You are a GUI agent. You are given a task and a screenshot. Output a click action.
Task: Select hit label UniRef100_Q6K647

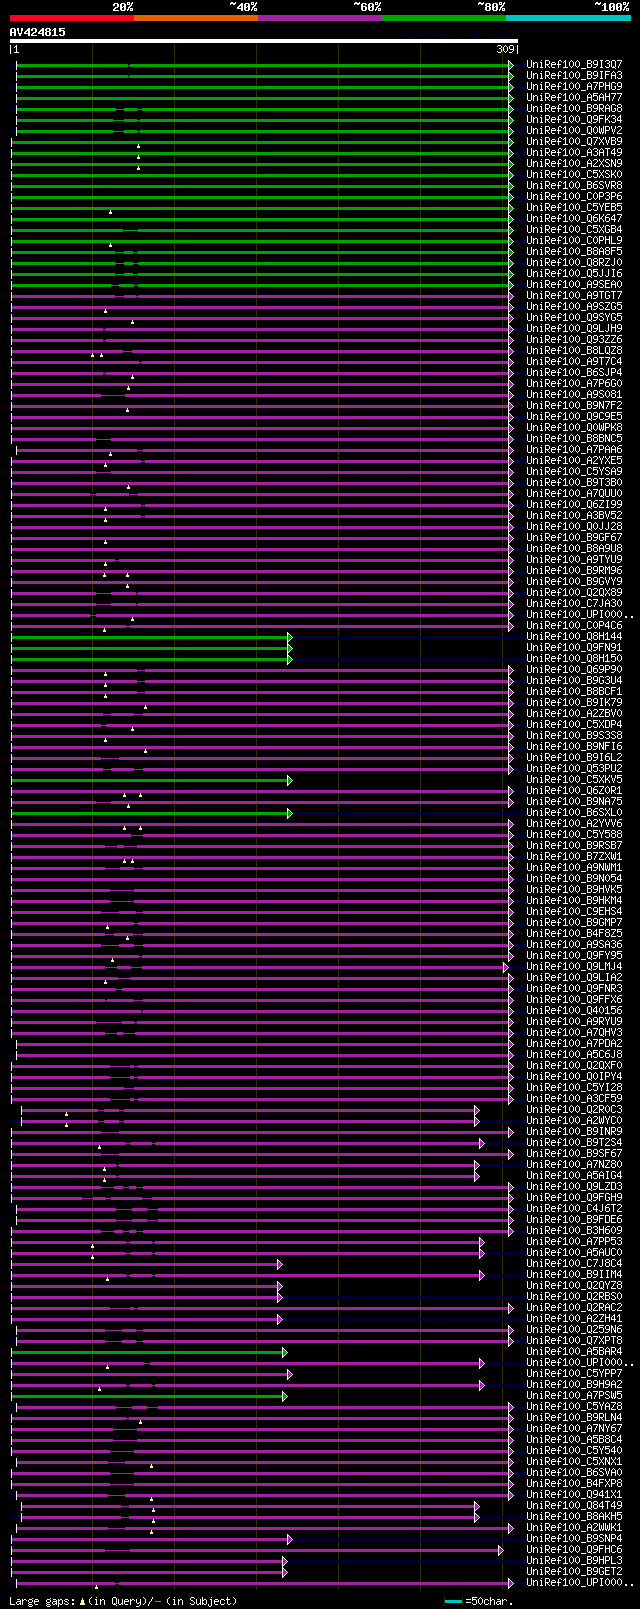pyautogui.click(x=574, y=219)
